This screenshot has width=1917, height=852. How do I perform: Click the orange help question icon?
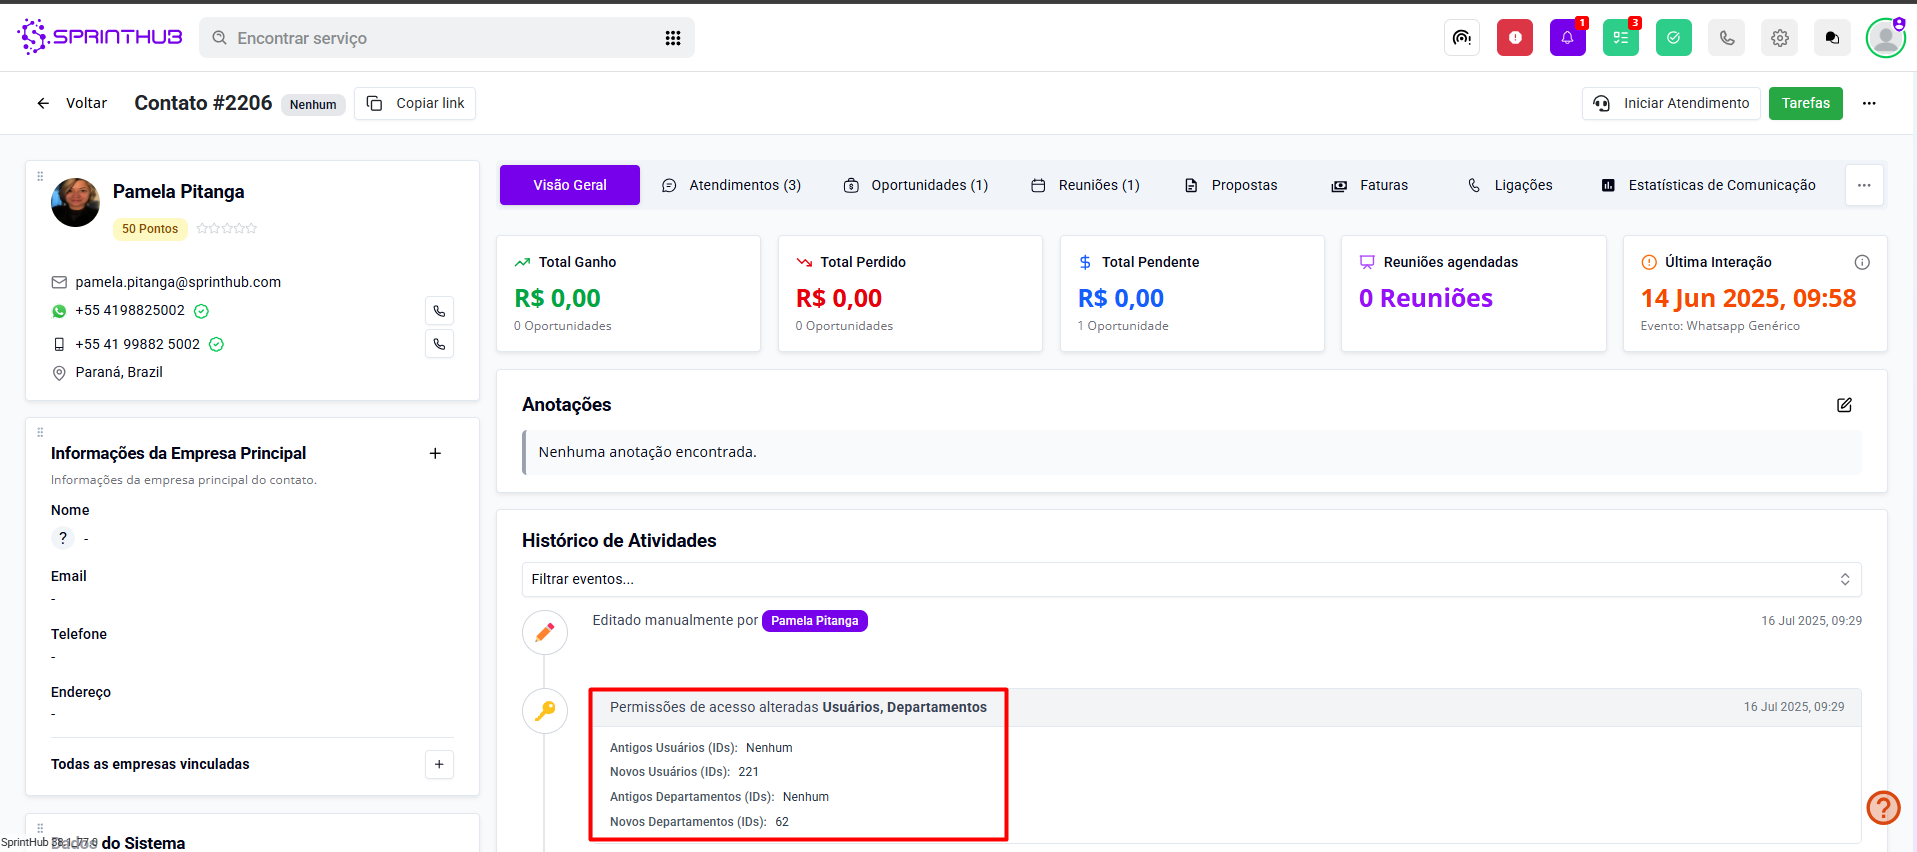[1882, 807]
